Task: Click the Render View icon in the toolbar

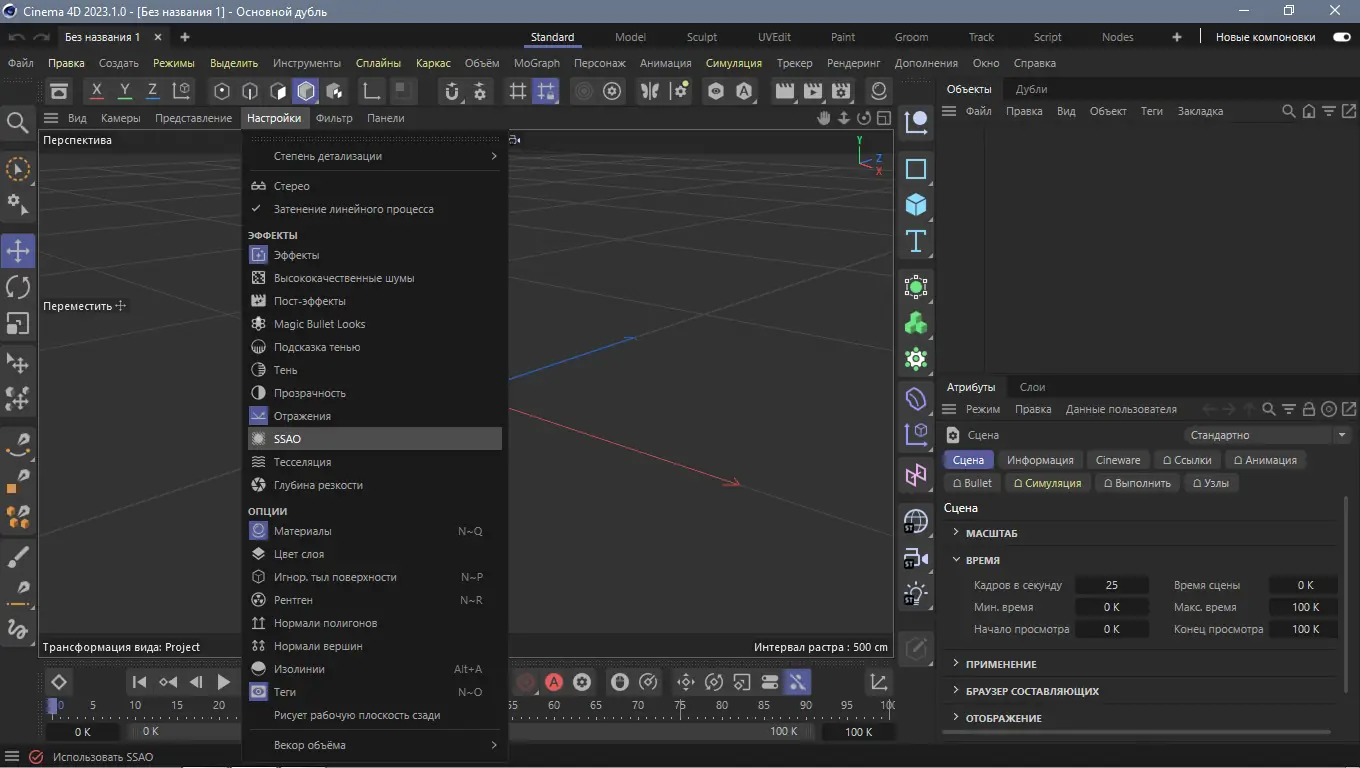Action: (x=785, y=90)
